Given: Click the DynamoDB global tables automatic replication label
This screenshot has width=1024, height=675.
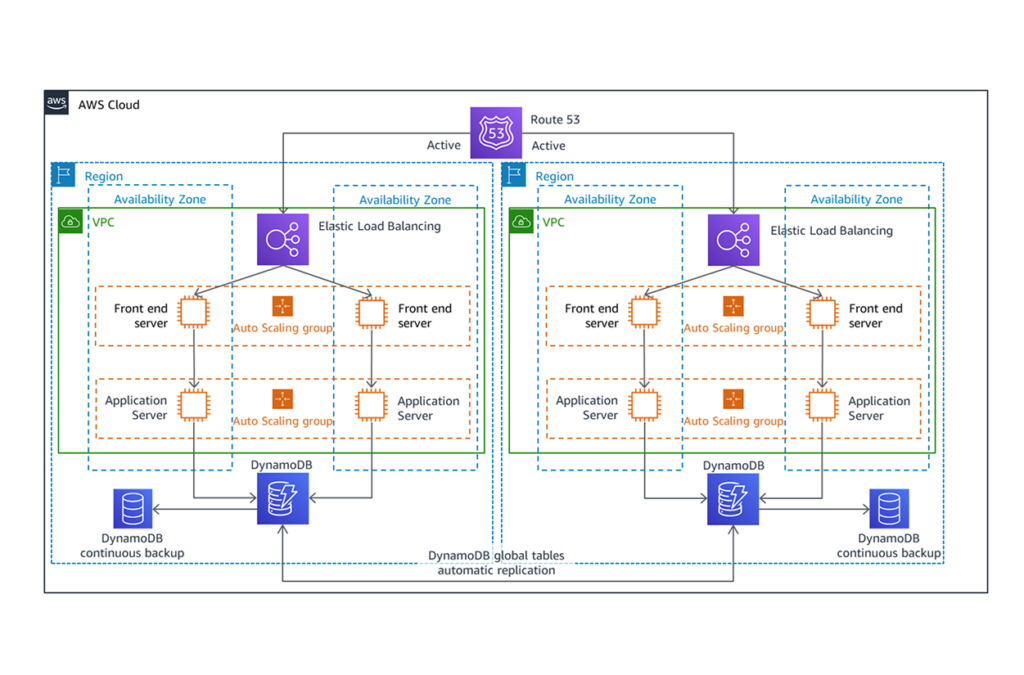Looking at the screenshot, I should coord(496,563).
